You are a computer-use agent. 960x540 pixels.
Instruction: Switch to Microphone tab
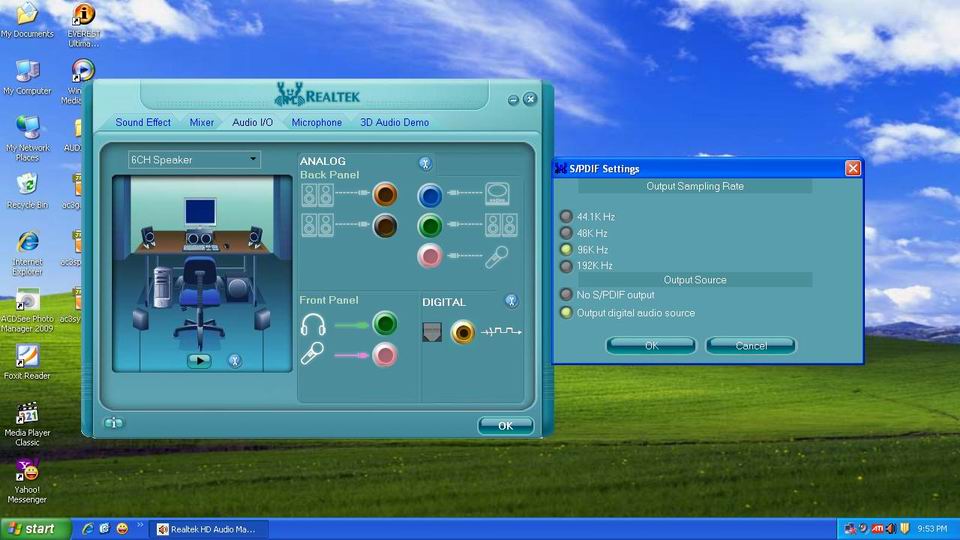point(317,122)
